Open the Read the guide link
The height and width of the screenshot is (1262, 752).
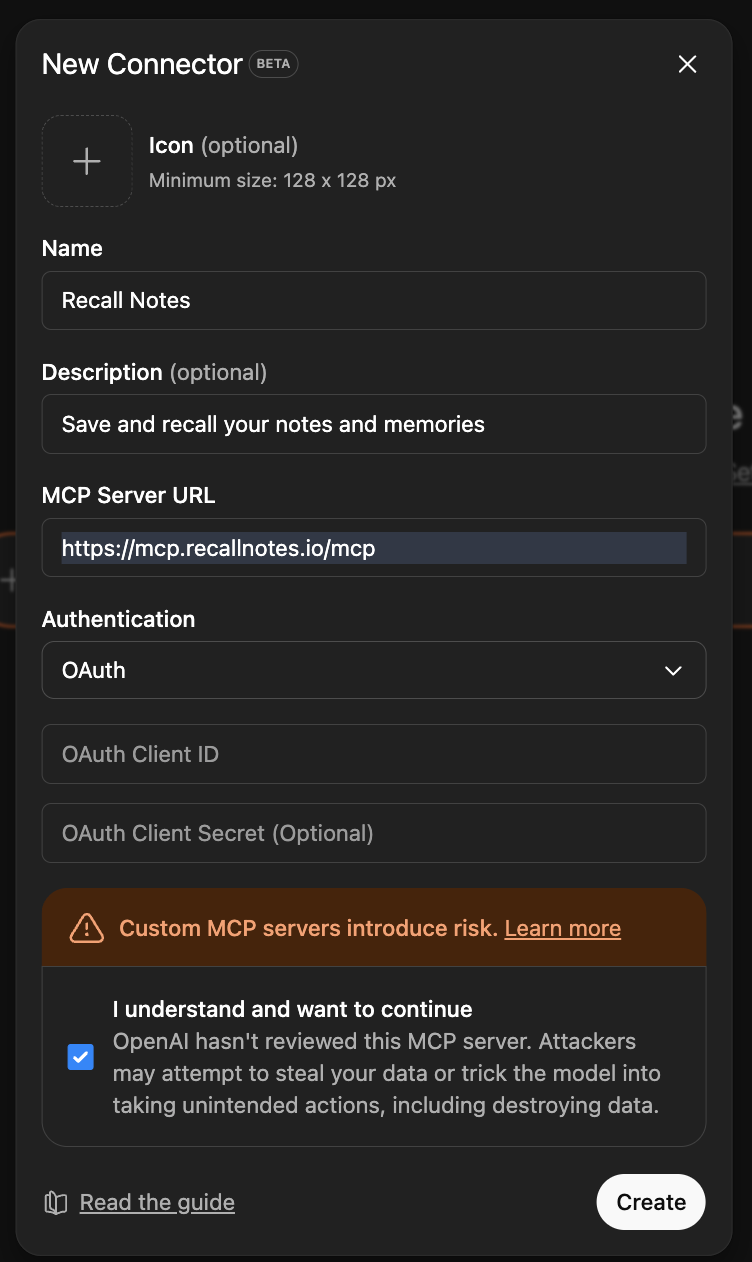[x=157, y=1202]
